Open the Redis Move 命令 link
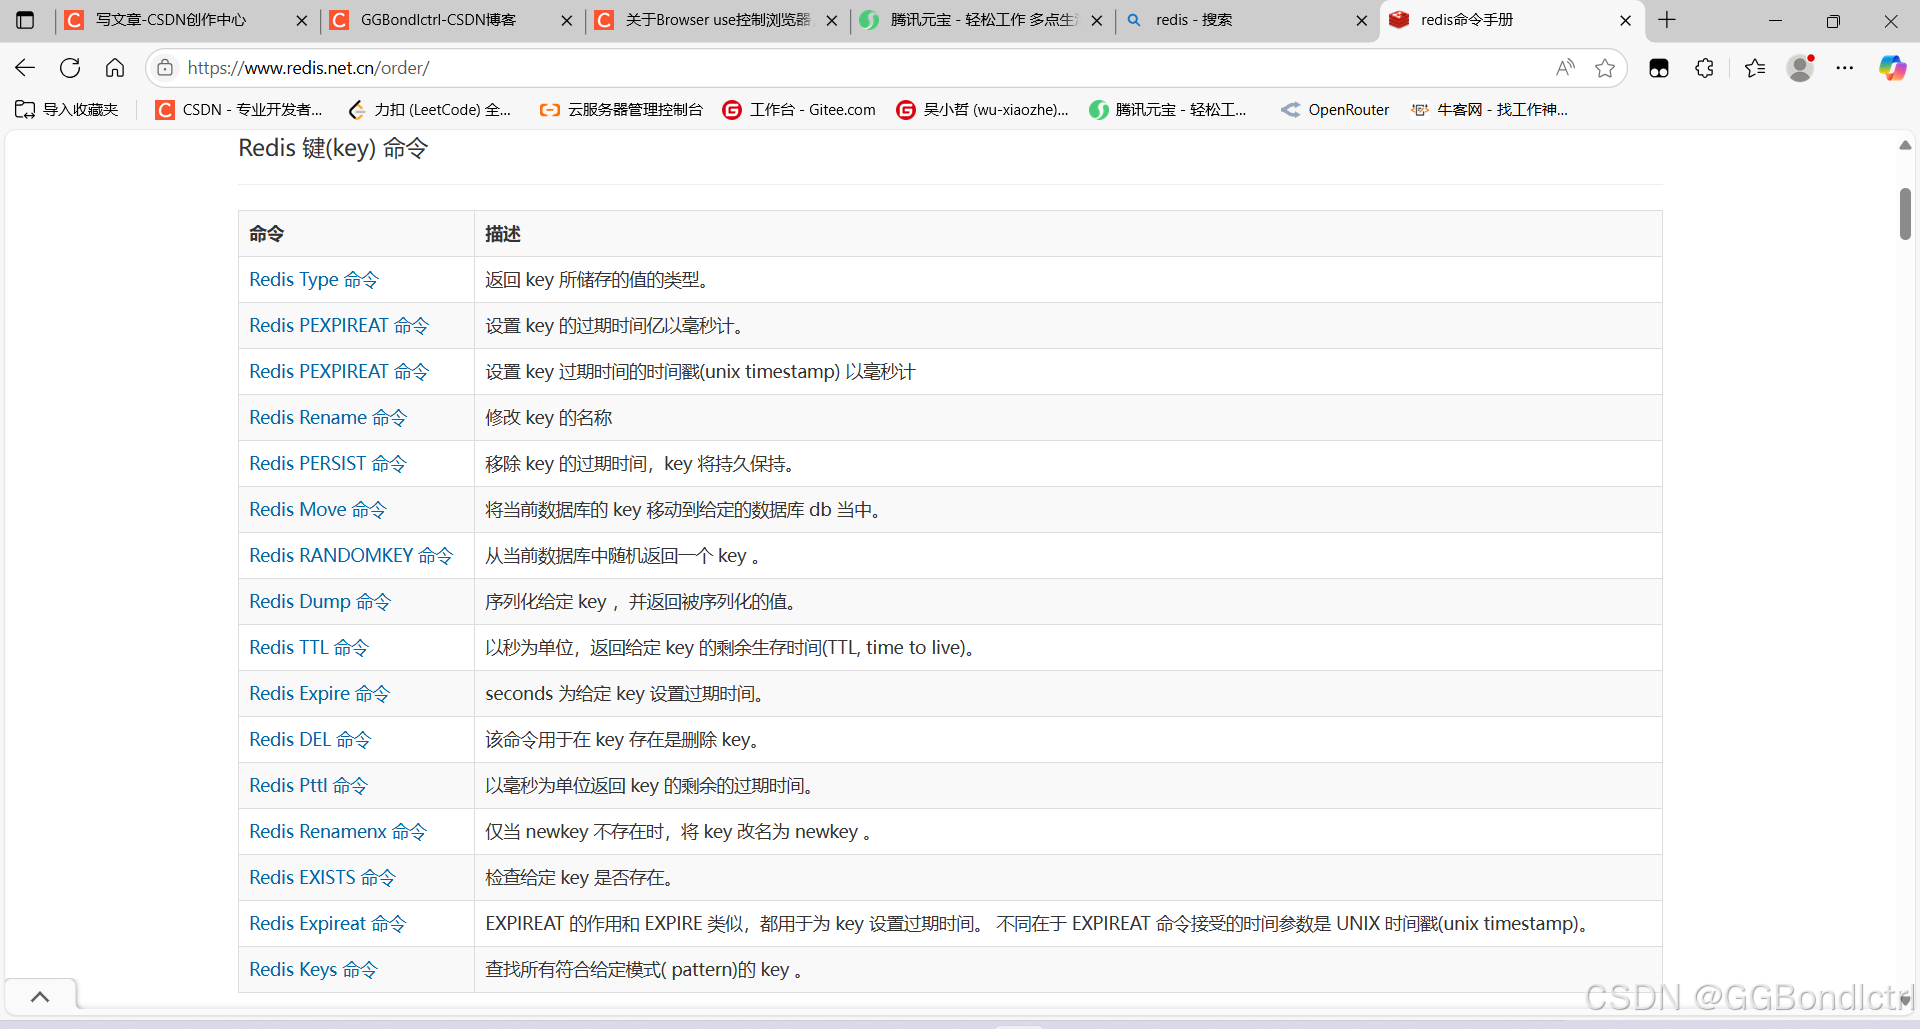Viewport: 1920px width, 1029px height. (x=318, y=510)
